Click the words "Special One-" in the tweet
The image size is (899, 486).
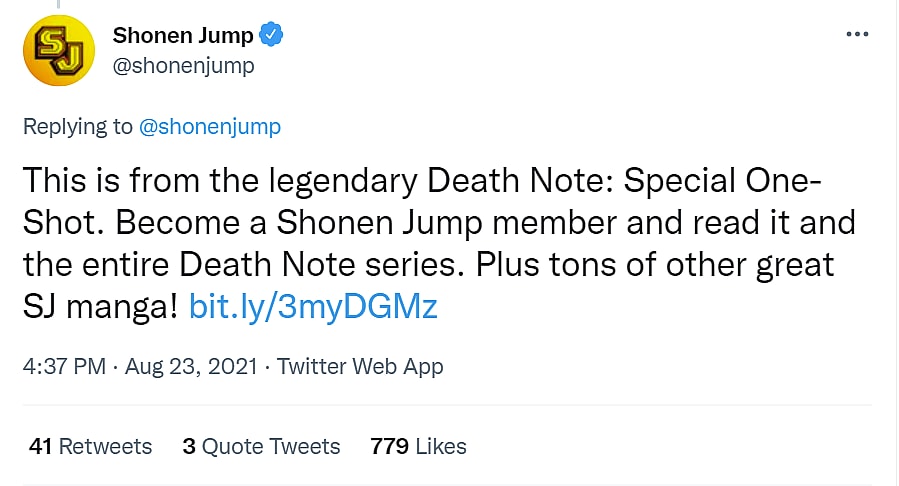coord(721,181)
